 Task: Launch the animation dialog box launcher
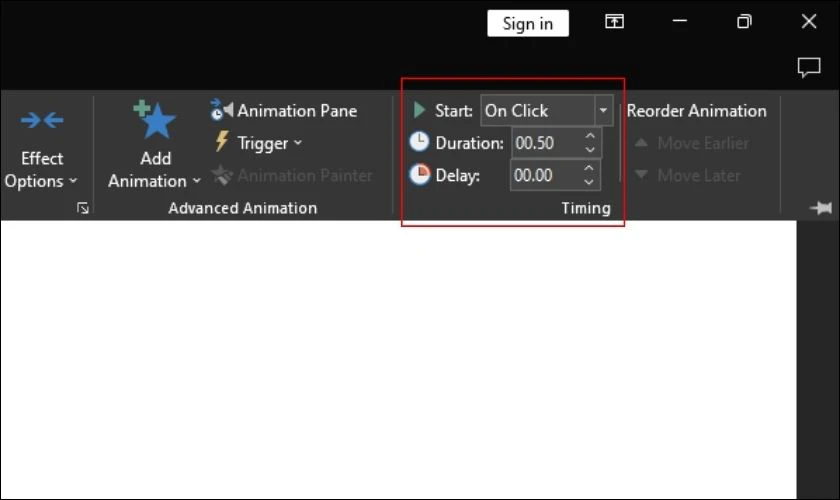click(x=82, y=208)
